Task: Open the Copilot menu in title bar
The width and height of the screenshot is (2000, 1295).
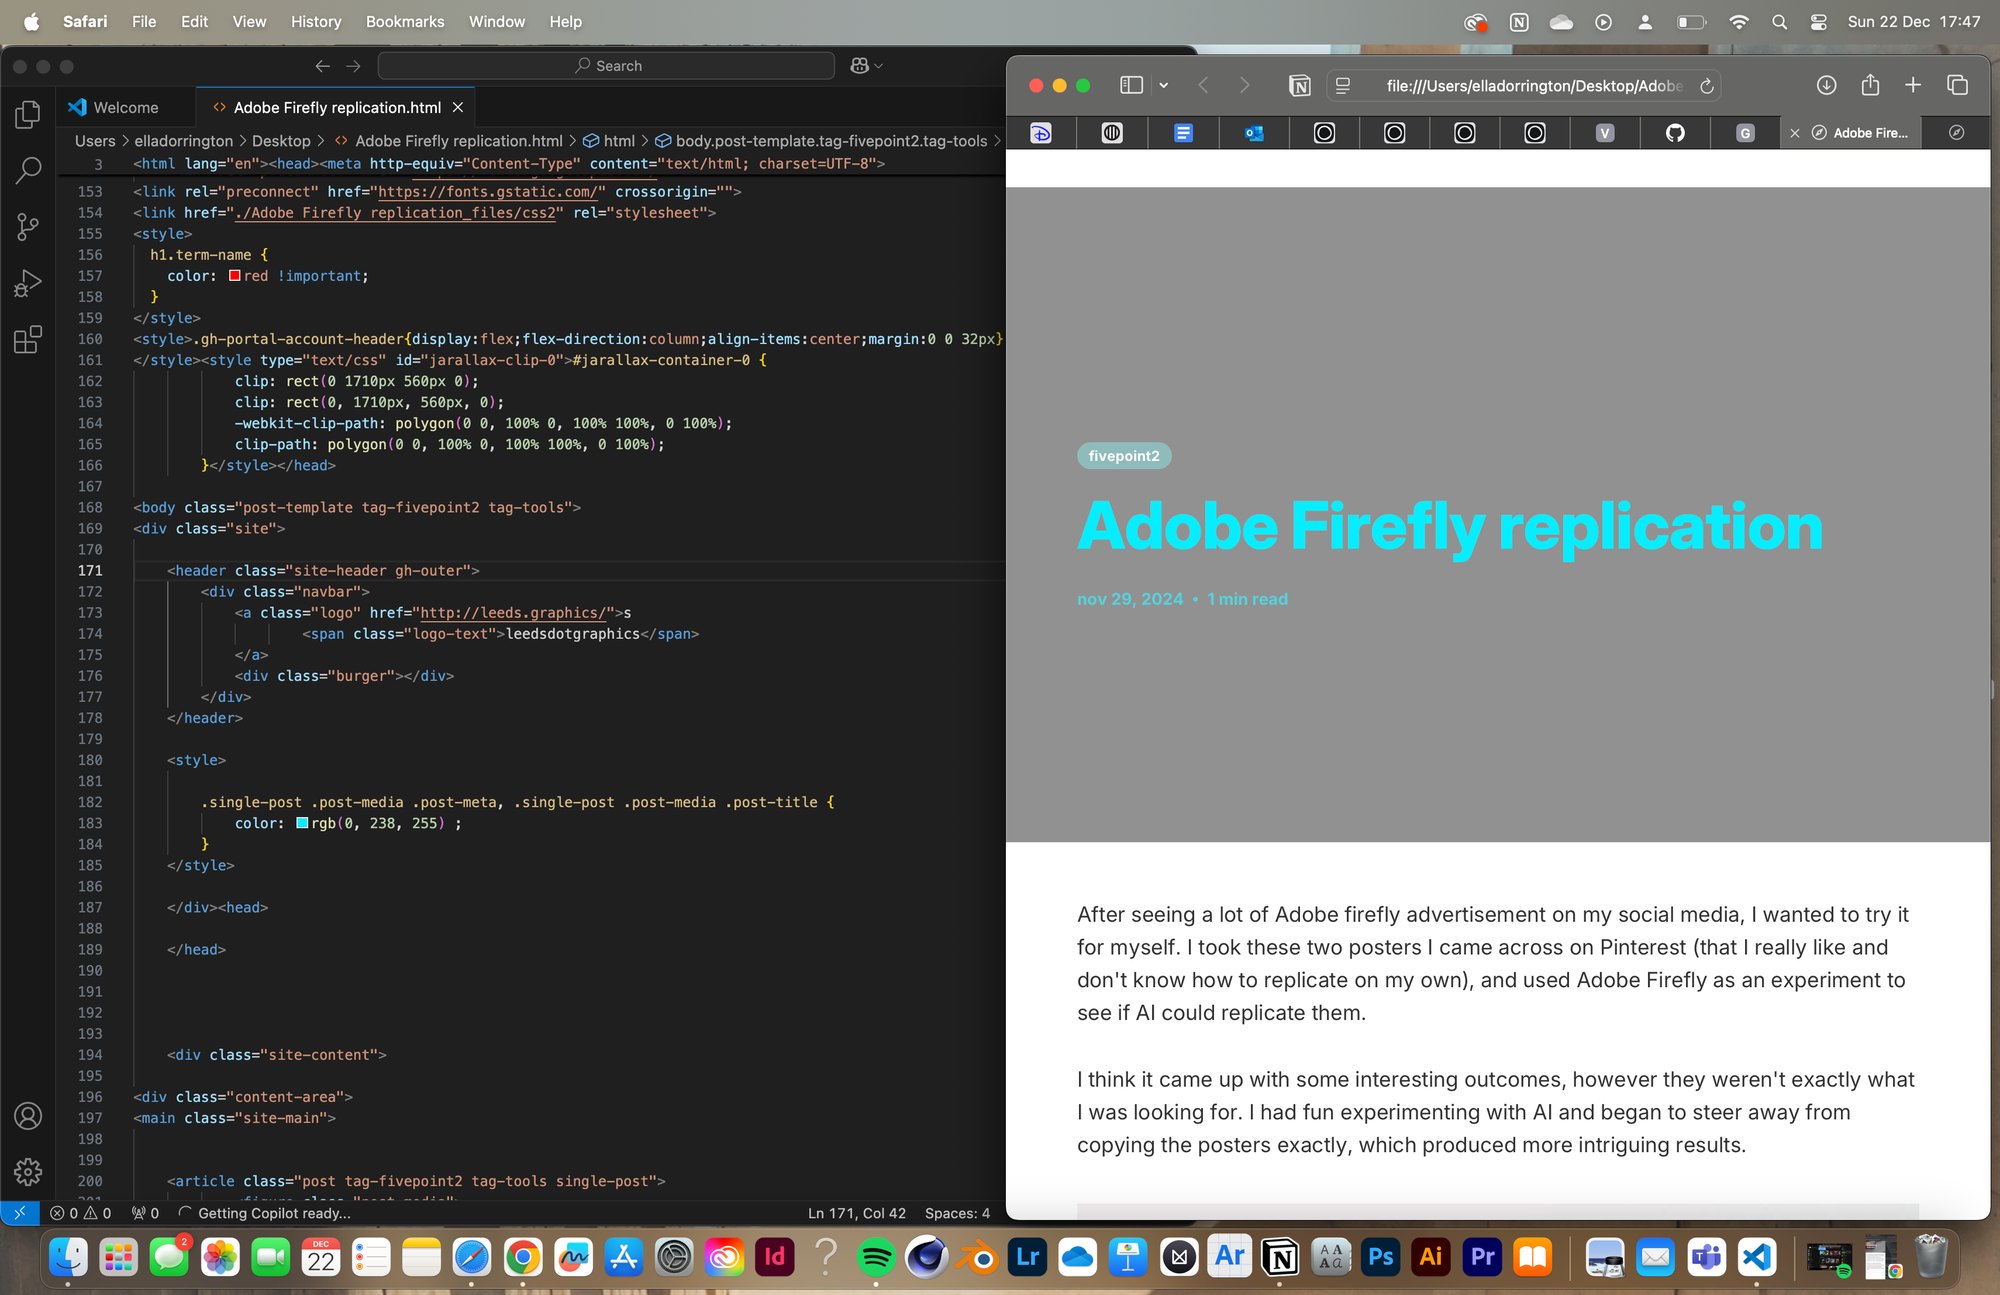Action: [x=866, y=66]
